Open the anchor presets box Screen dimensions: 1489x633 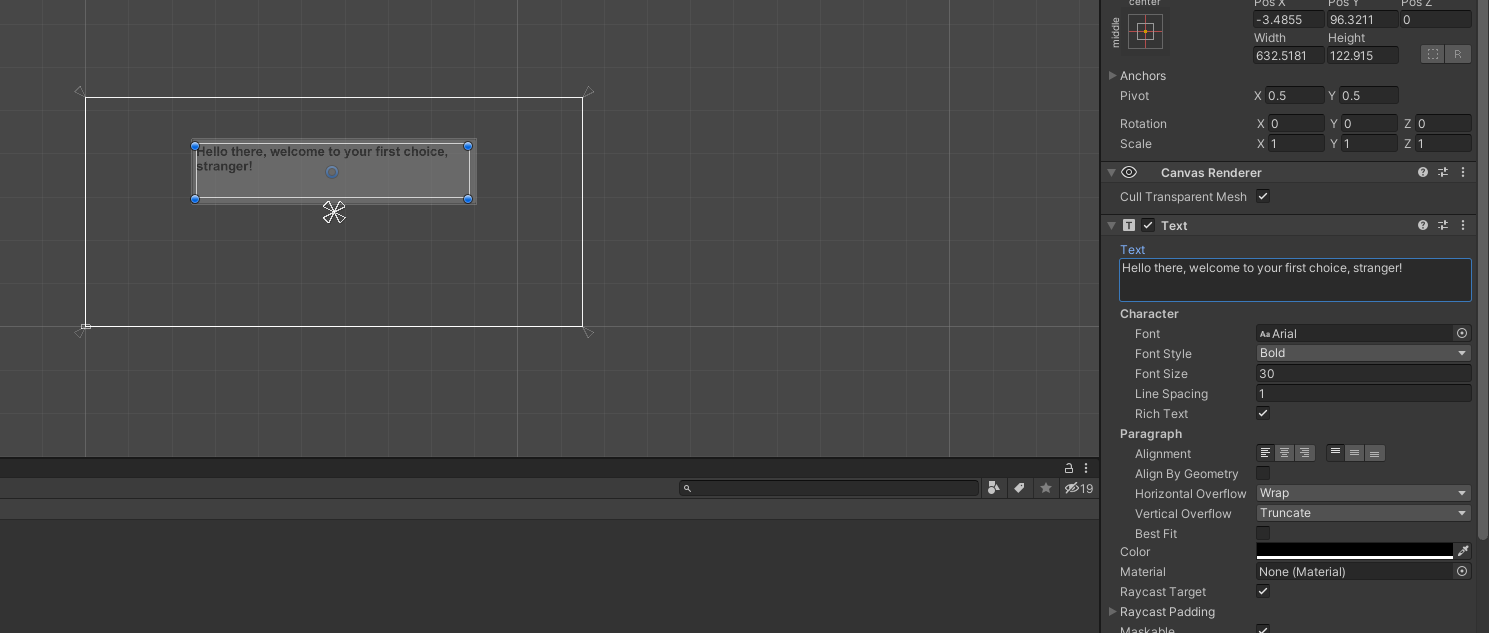1145,32
